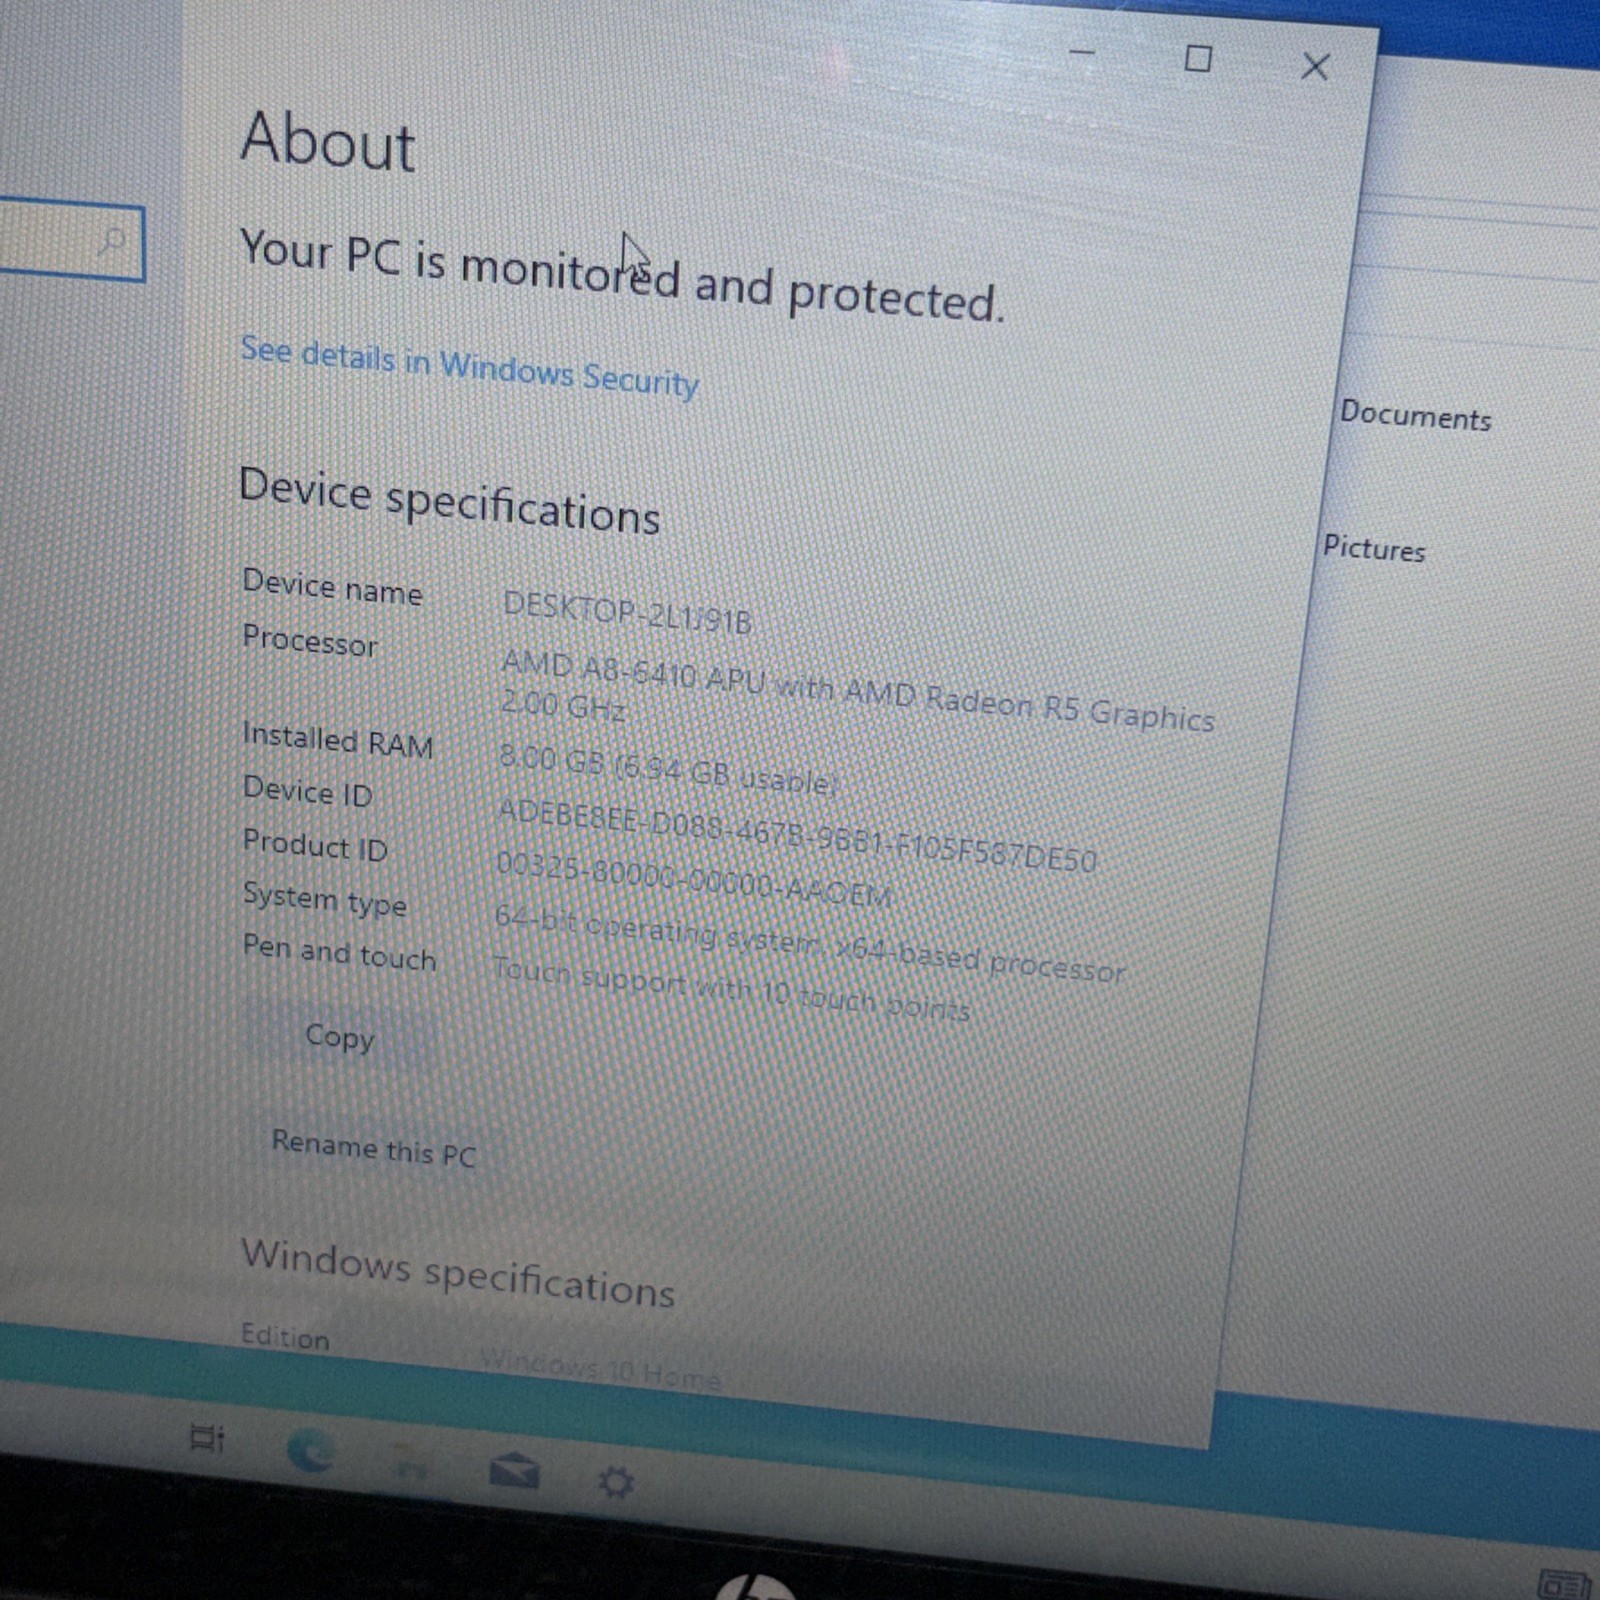Click the Touch support with 10 touch points text
The width and height of the screenshot is (1600, 1600).
[x=731, y=988]
